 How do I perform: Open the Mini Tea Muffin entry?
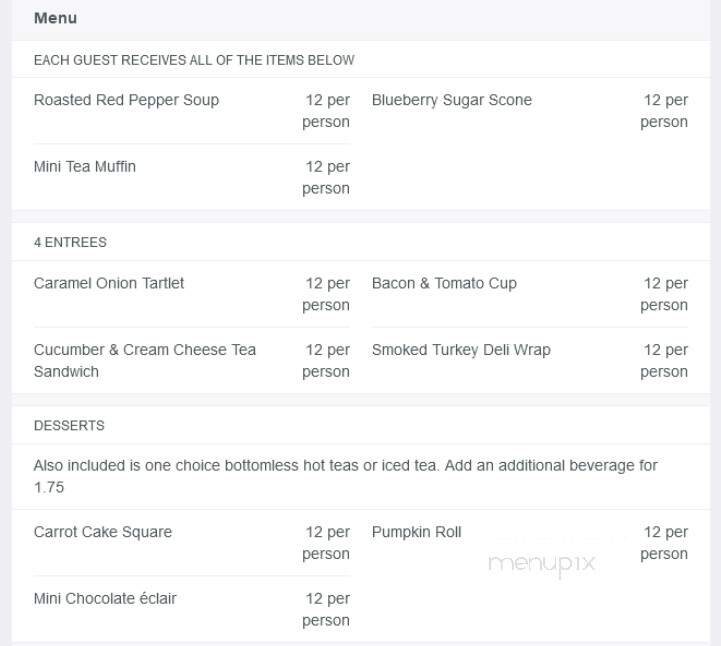(x=85, y=166)
